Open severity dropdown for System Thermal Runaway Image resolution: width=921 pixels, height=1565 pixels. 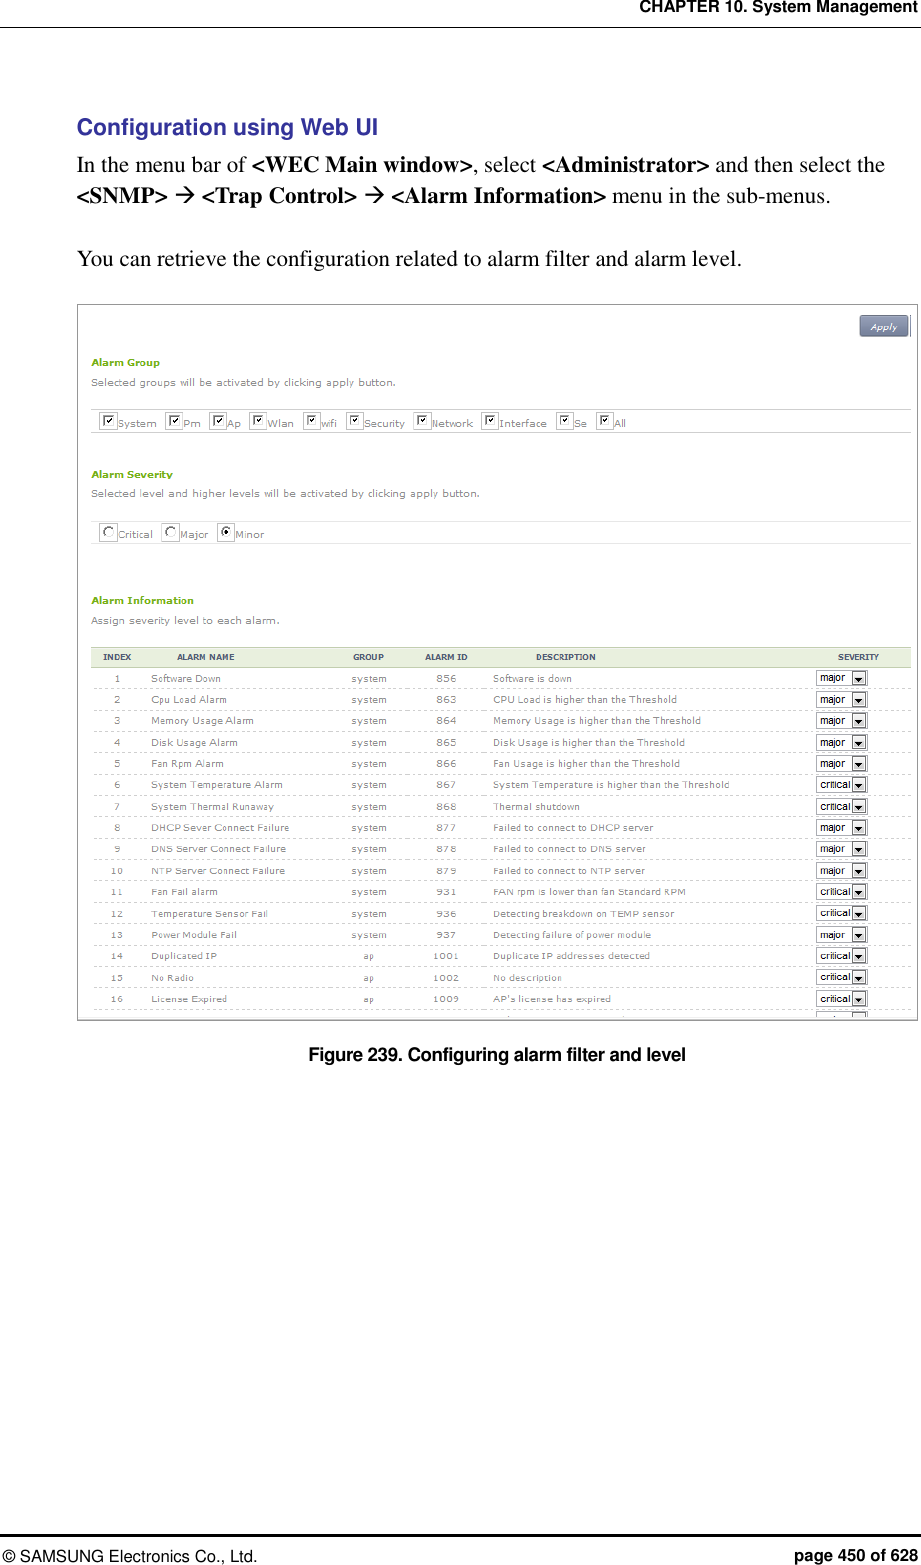[x=858, y=806]
